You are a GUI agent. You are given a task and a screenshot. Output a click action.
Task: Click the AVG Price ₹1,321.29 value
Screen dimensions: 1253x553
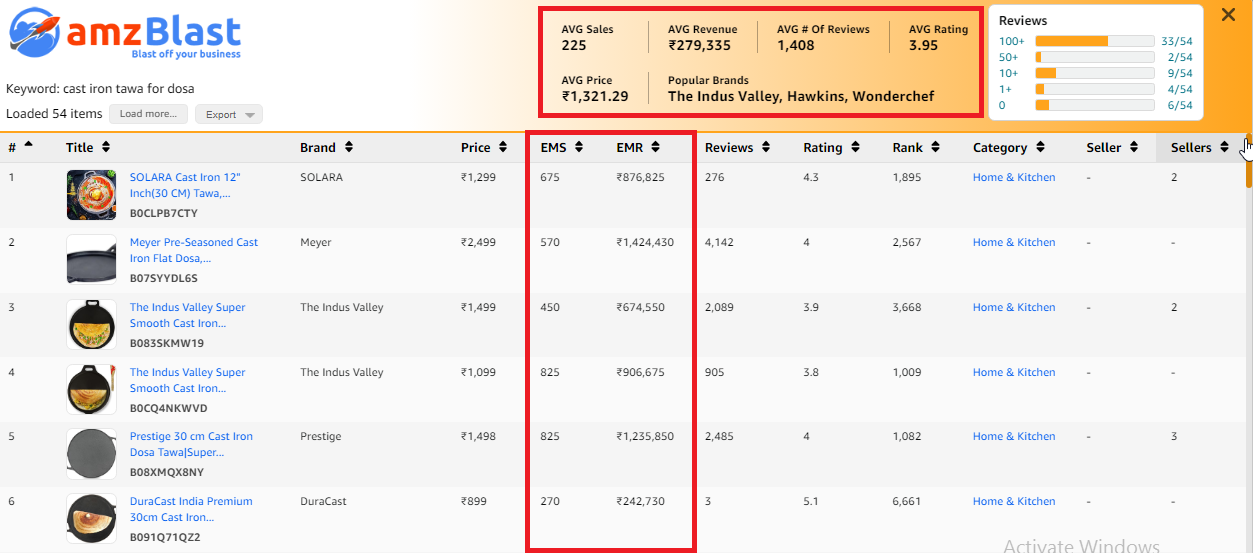(x=595, y=96)
